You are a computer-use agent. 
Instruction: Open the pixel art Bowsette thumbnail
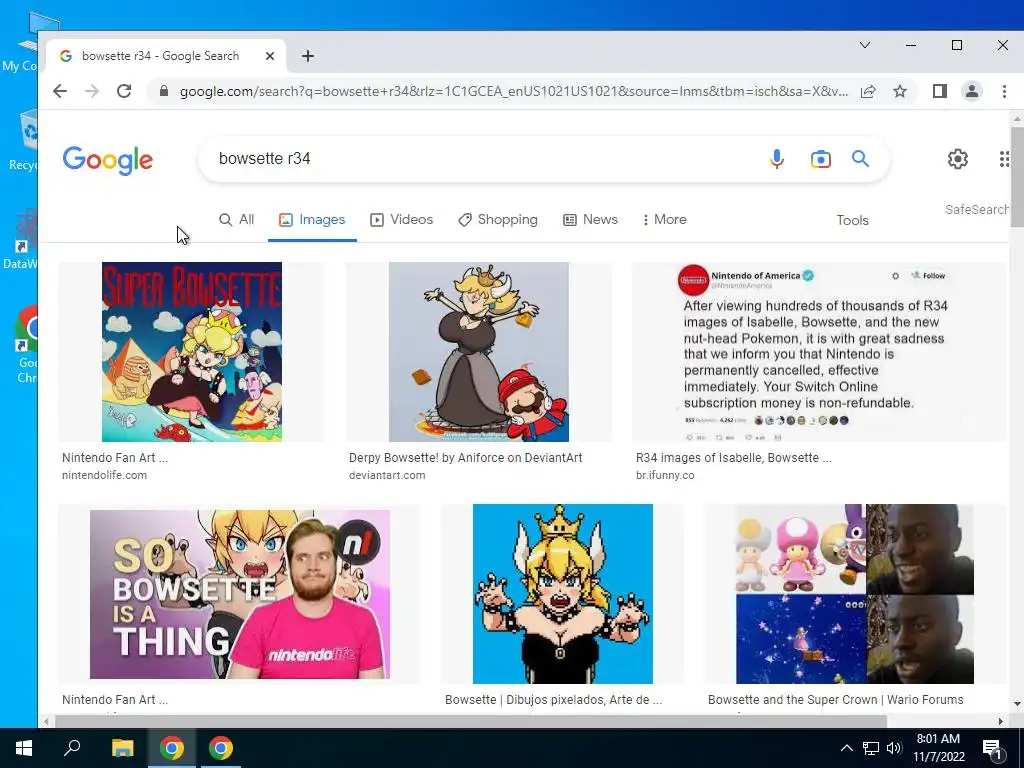point(563,594)
